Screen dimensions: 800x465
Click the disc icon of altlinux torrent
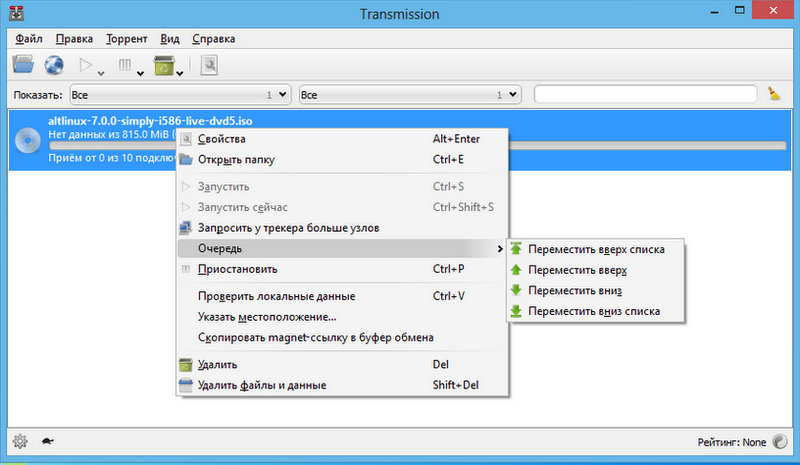click(x=28, y=140)
